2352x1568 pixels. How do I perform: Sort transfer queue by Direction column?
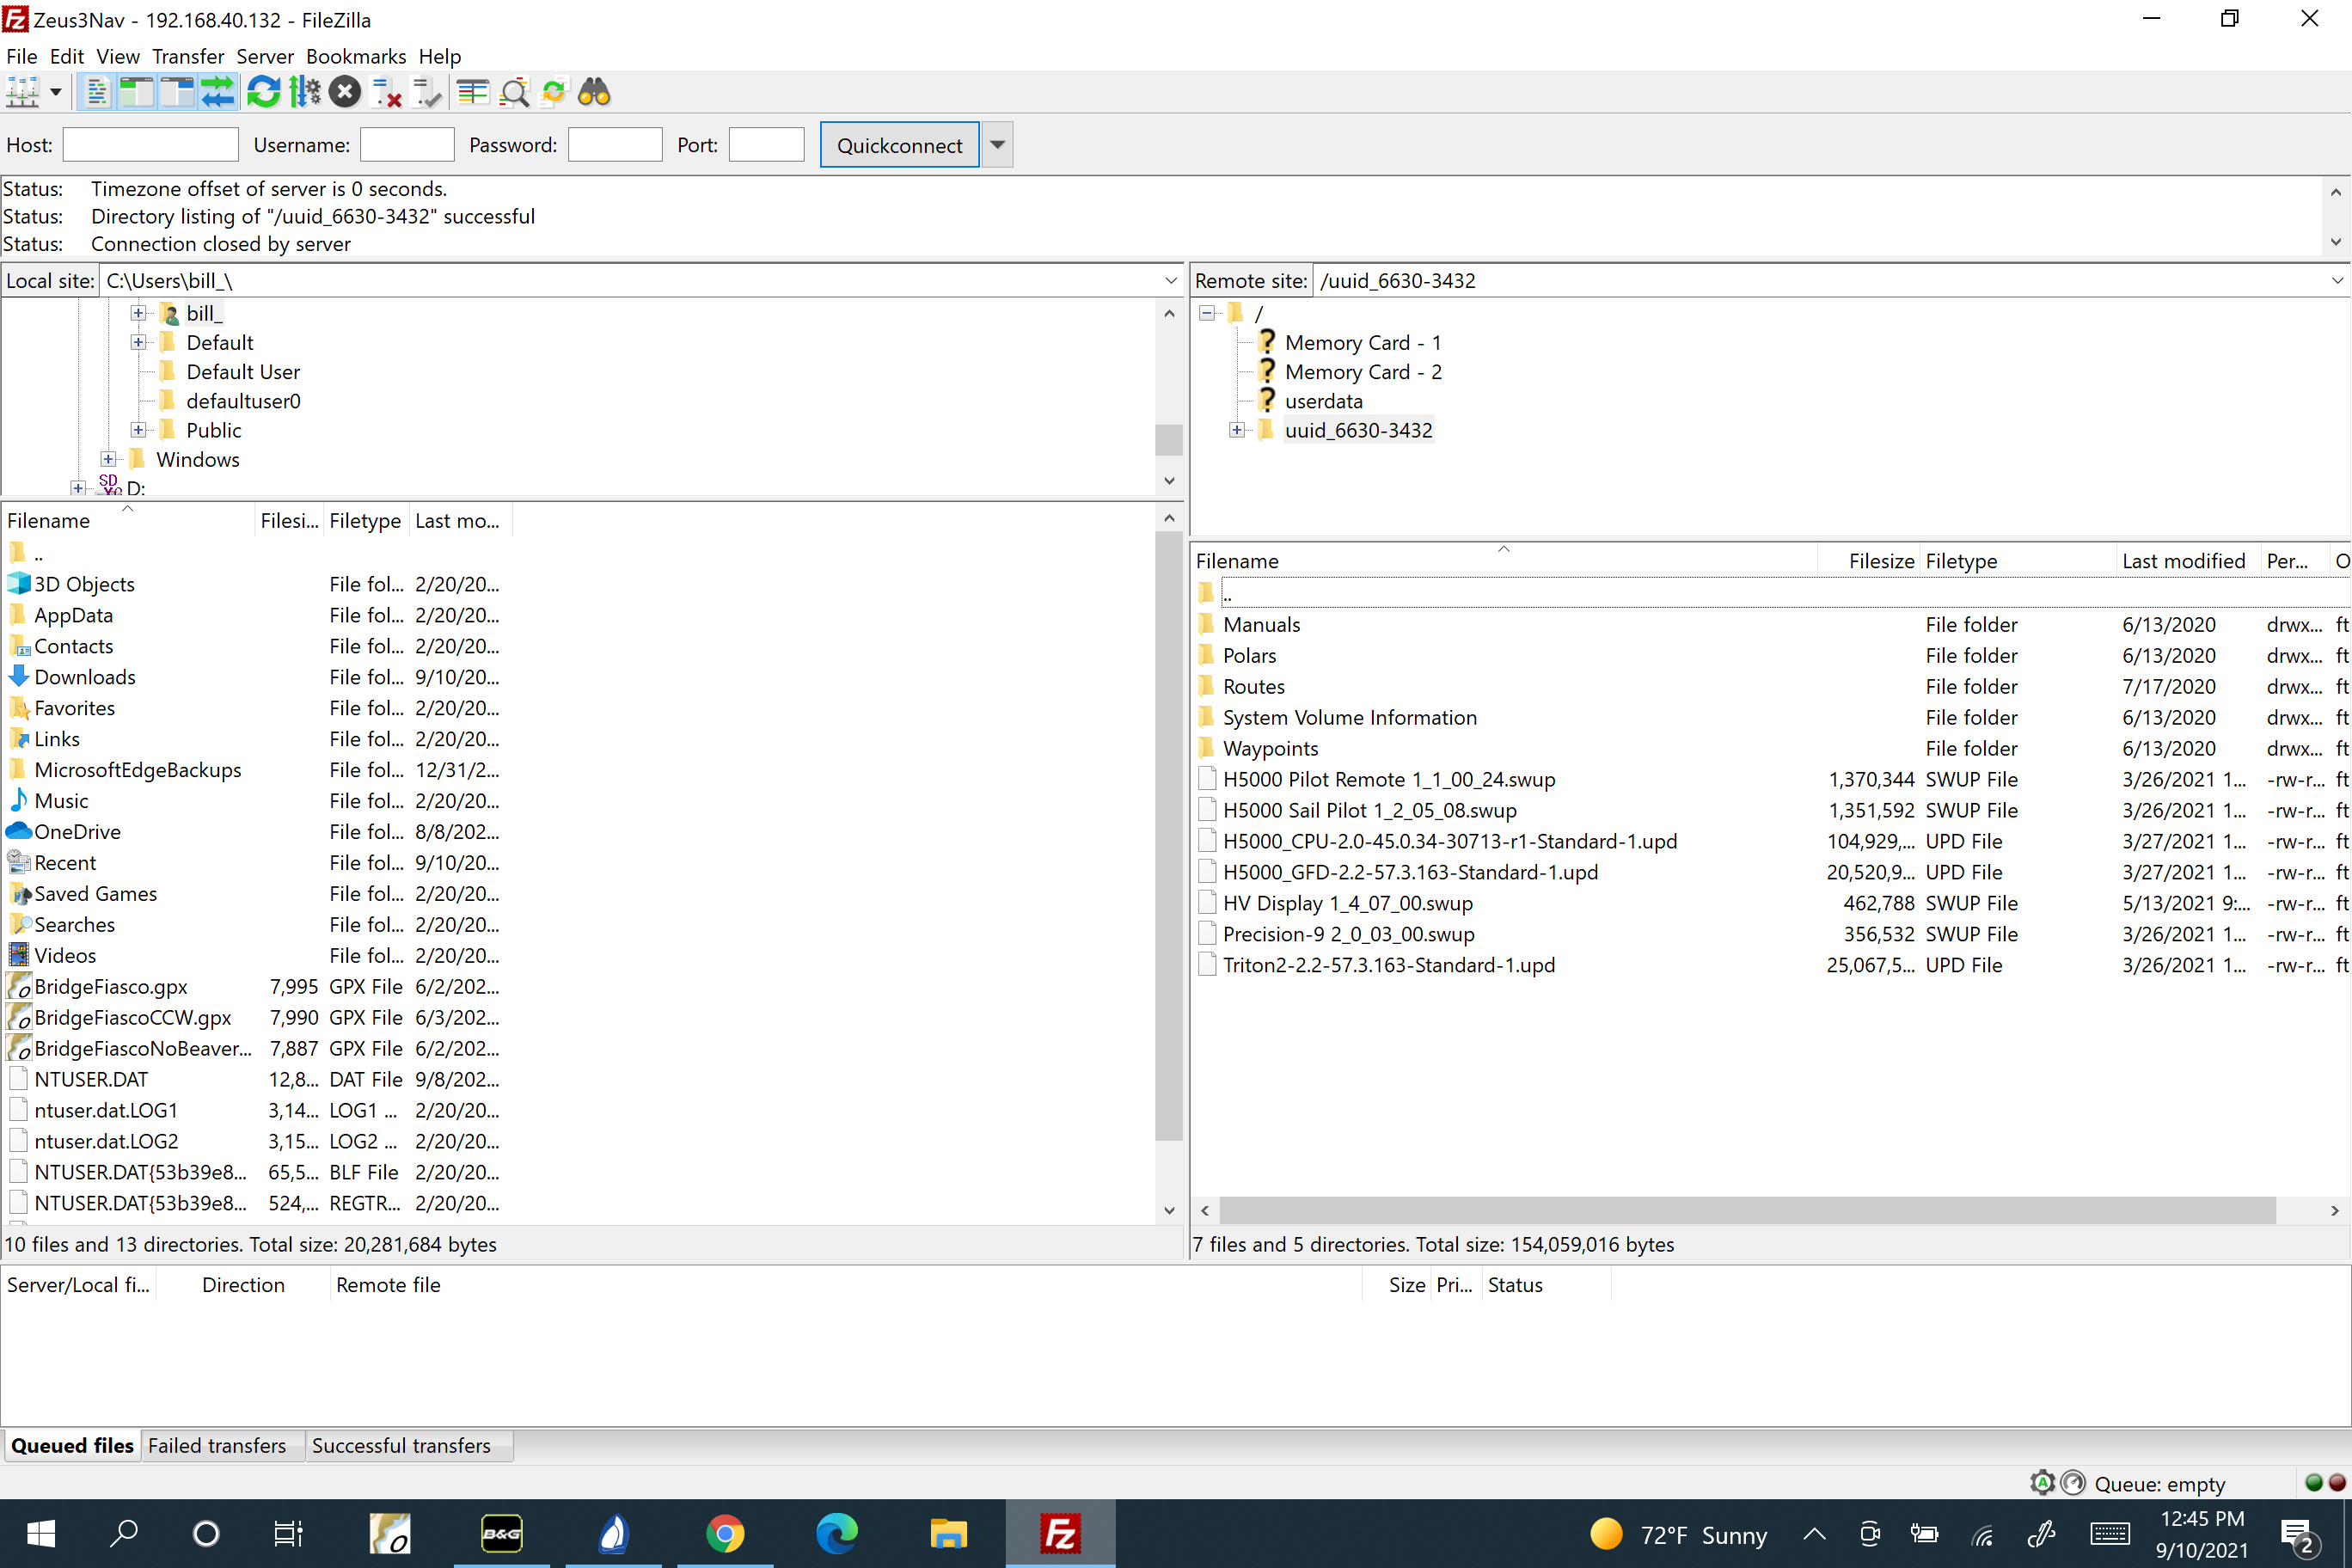[243, 1285]
